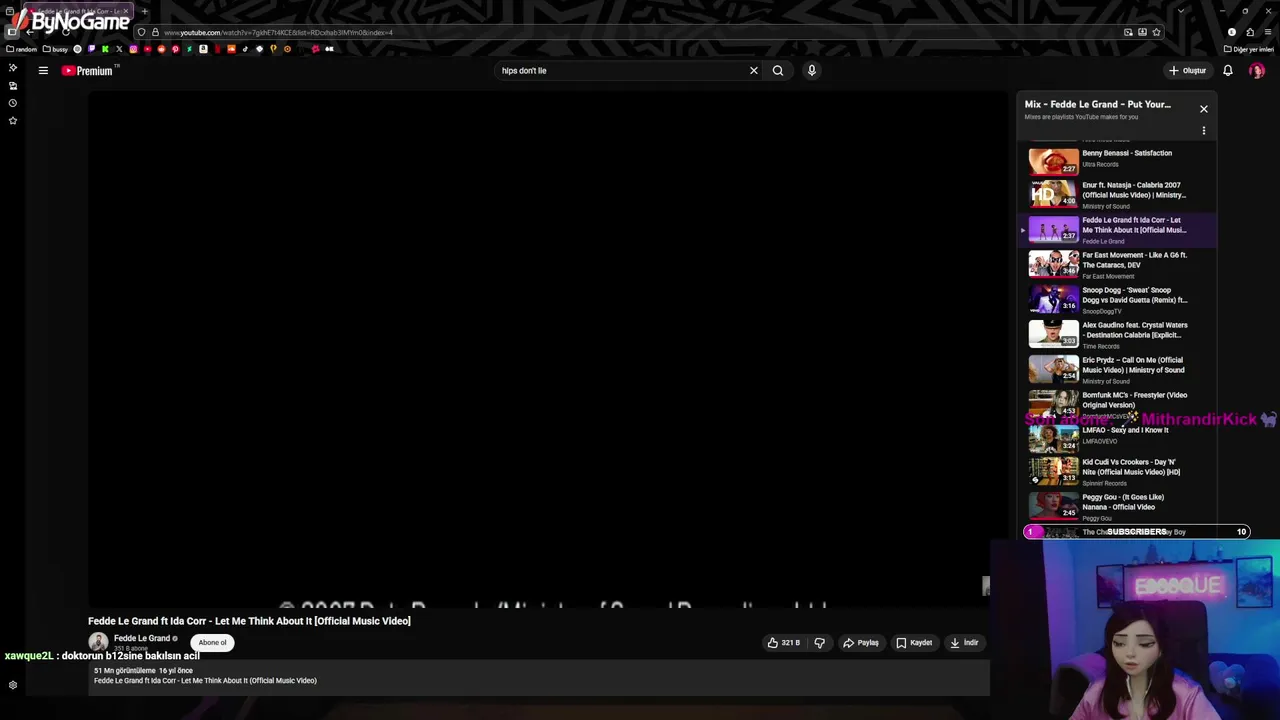The image size is (1280, 720).
Task: Open the TikTok bookmark icon
Action: coord(245,49)
